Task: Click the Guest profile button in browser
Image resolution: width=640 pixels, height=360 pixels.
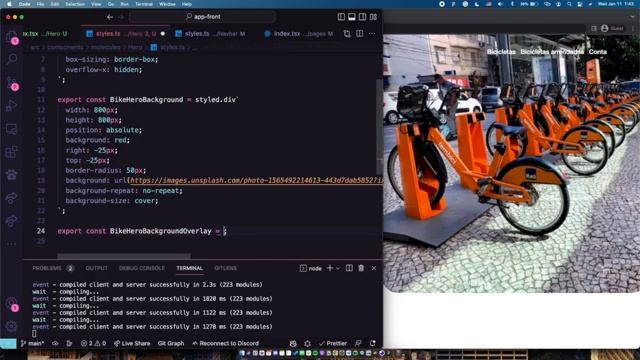Action: click(613, 28)
